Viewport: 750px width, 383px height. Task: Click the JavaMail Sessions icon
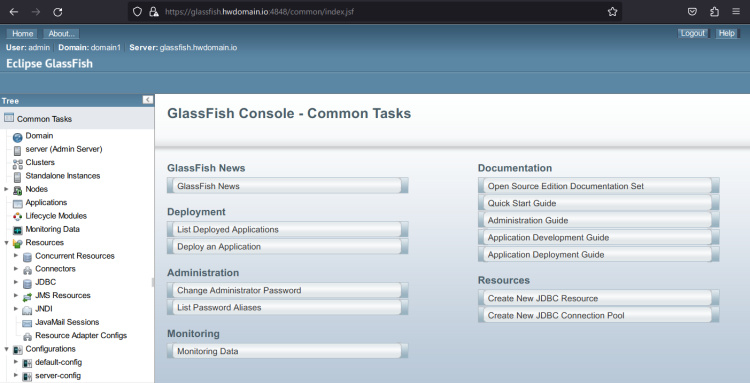[27, 324]
